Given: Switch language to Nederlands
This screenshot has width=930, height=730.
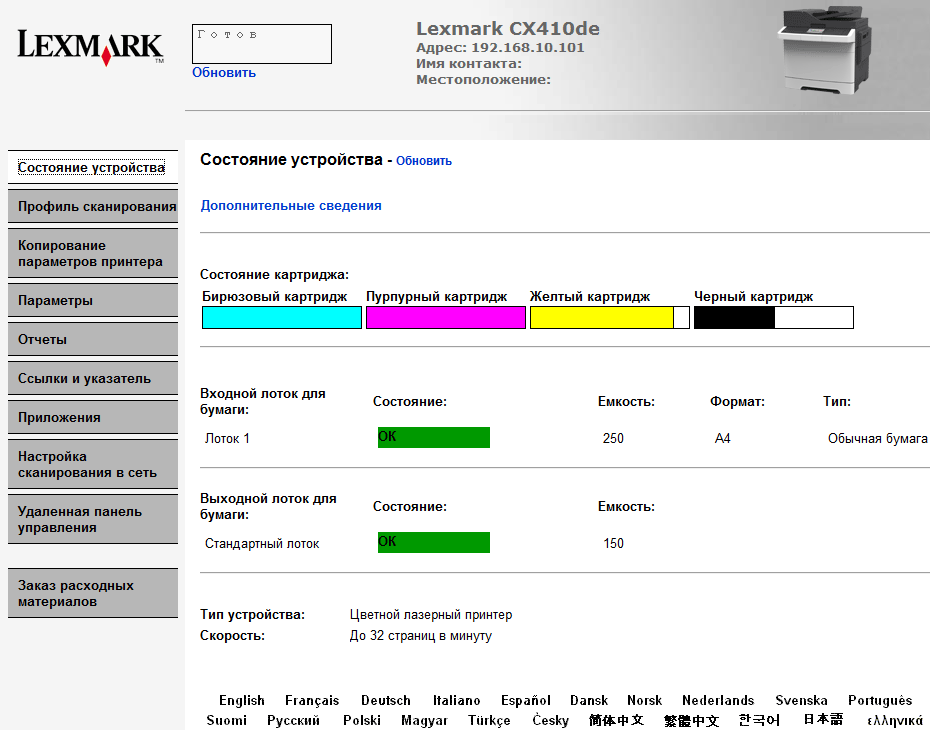Looking at the screenshot, I should click(718, 700).
